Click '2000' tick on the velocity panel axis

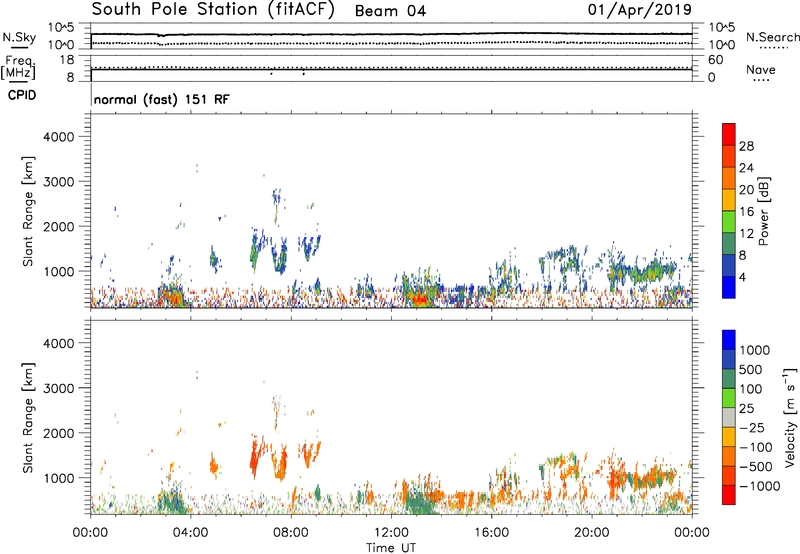[x=59, y=433]
